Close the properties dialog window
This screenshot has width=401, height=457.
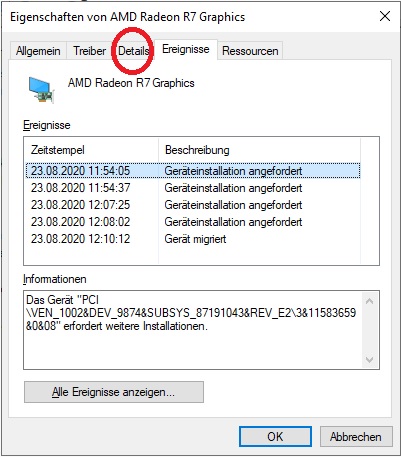pyautogui.click(x=385, y=16)
